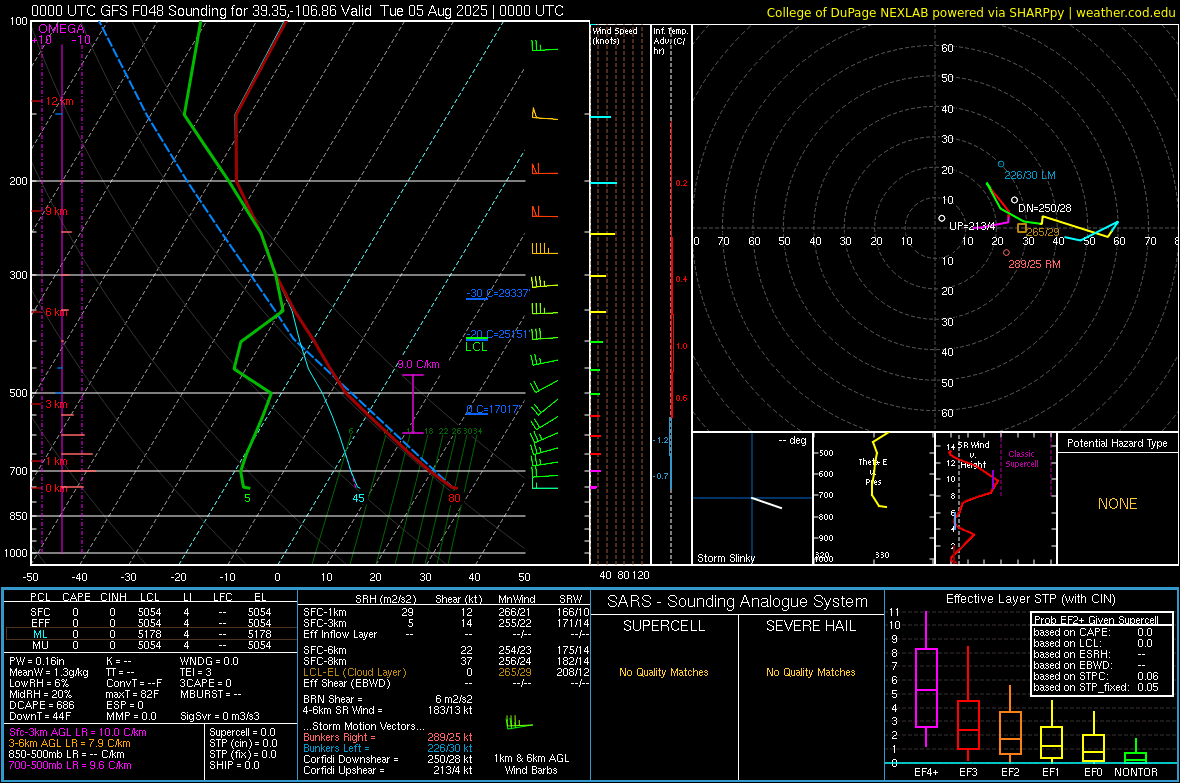Click the SRH (m2/s2) column header
This screenshot has height=783, width=1180.
coord(385,599)
